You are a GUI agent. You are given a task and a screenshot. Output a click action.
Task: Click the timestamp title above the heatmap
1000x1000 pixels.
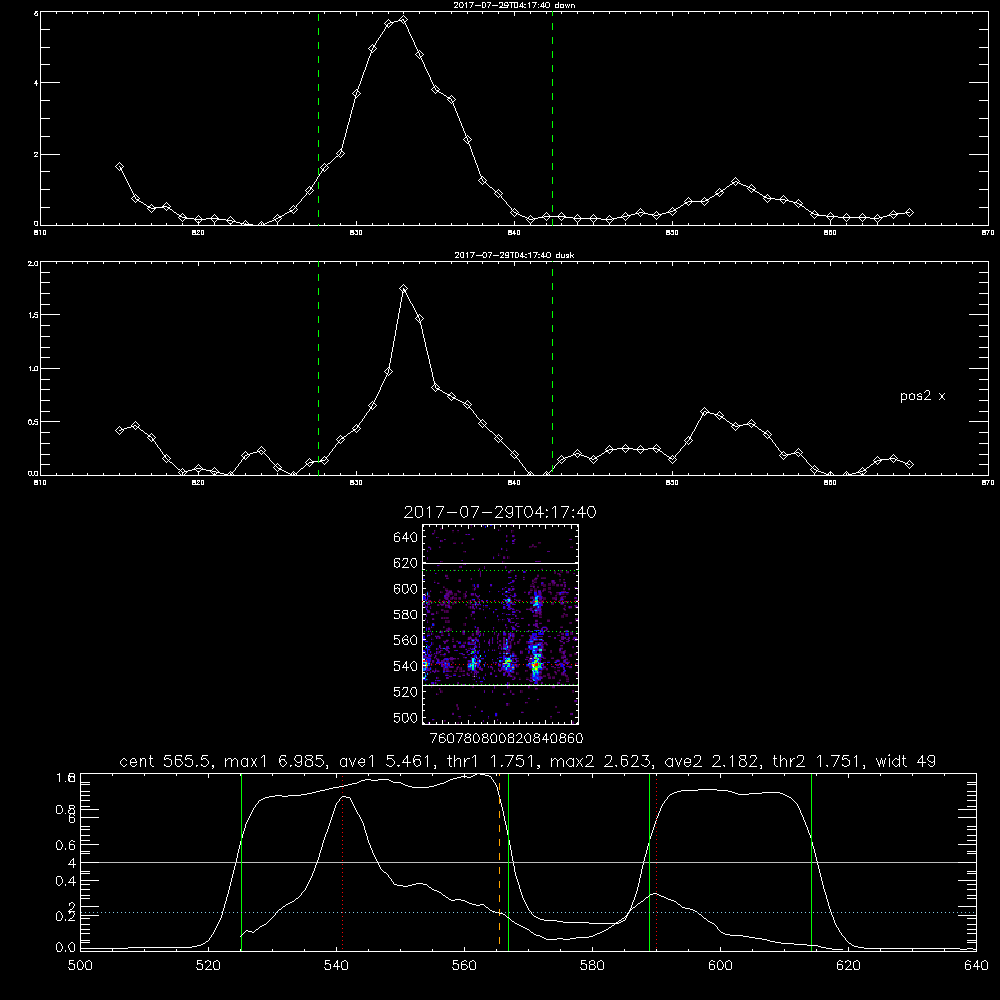point(500,512)
